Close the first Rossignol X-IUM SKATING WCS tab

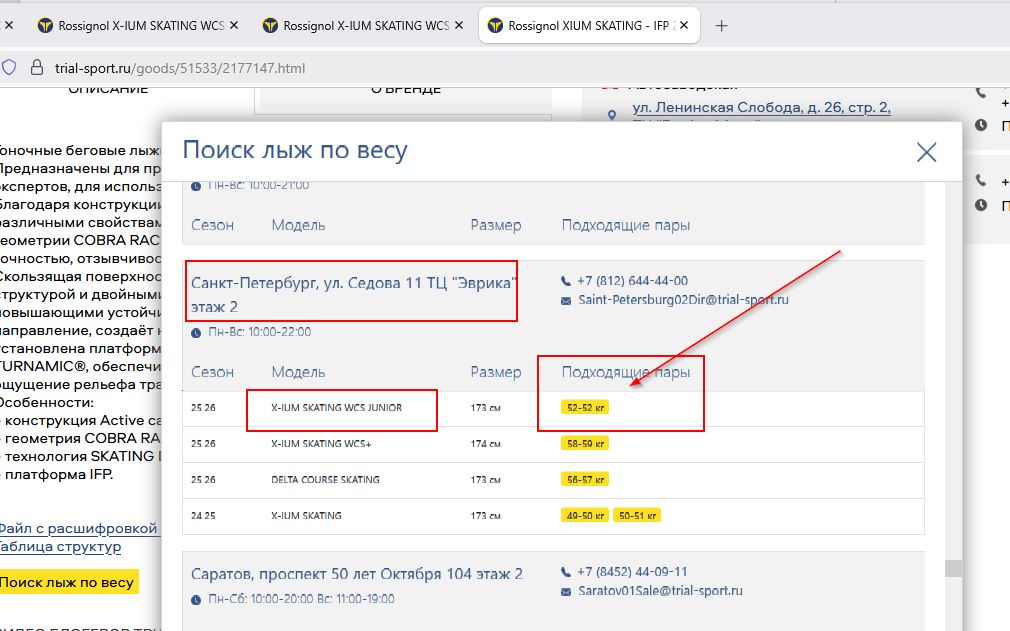point(234,25)
